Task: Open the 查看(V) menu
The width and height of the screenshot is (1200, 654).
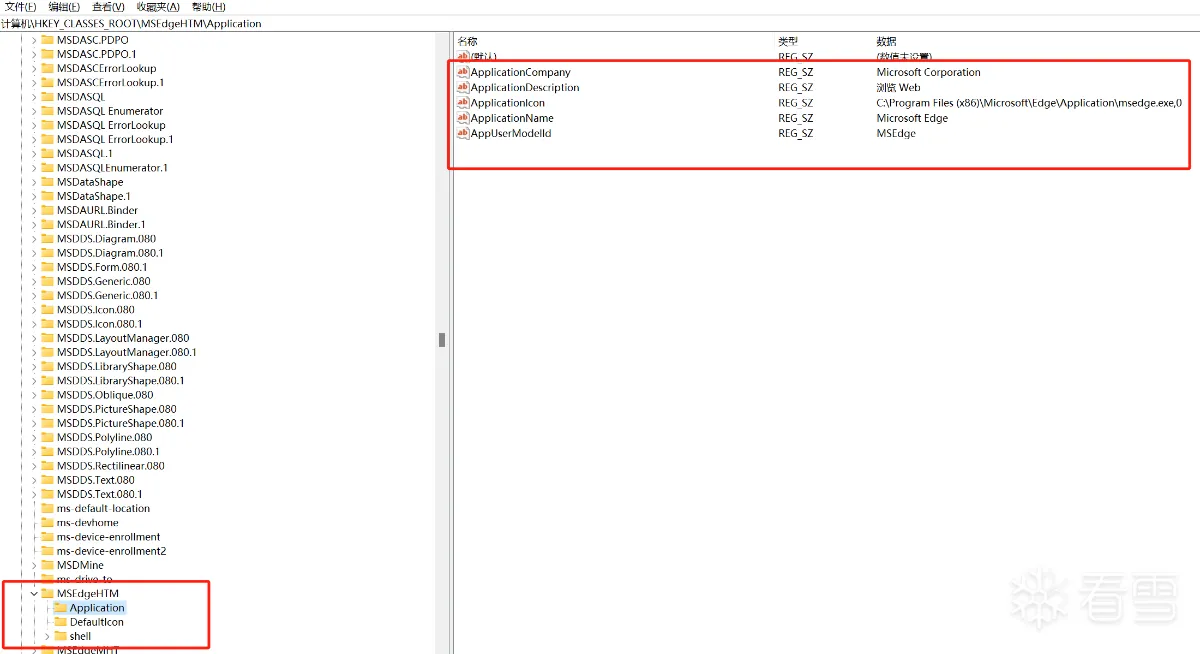Action: click(109, 7)
